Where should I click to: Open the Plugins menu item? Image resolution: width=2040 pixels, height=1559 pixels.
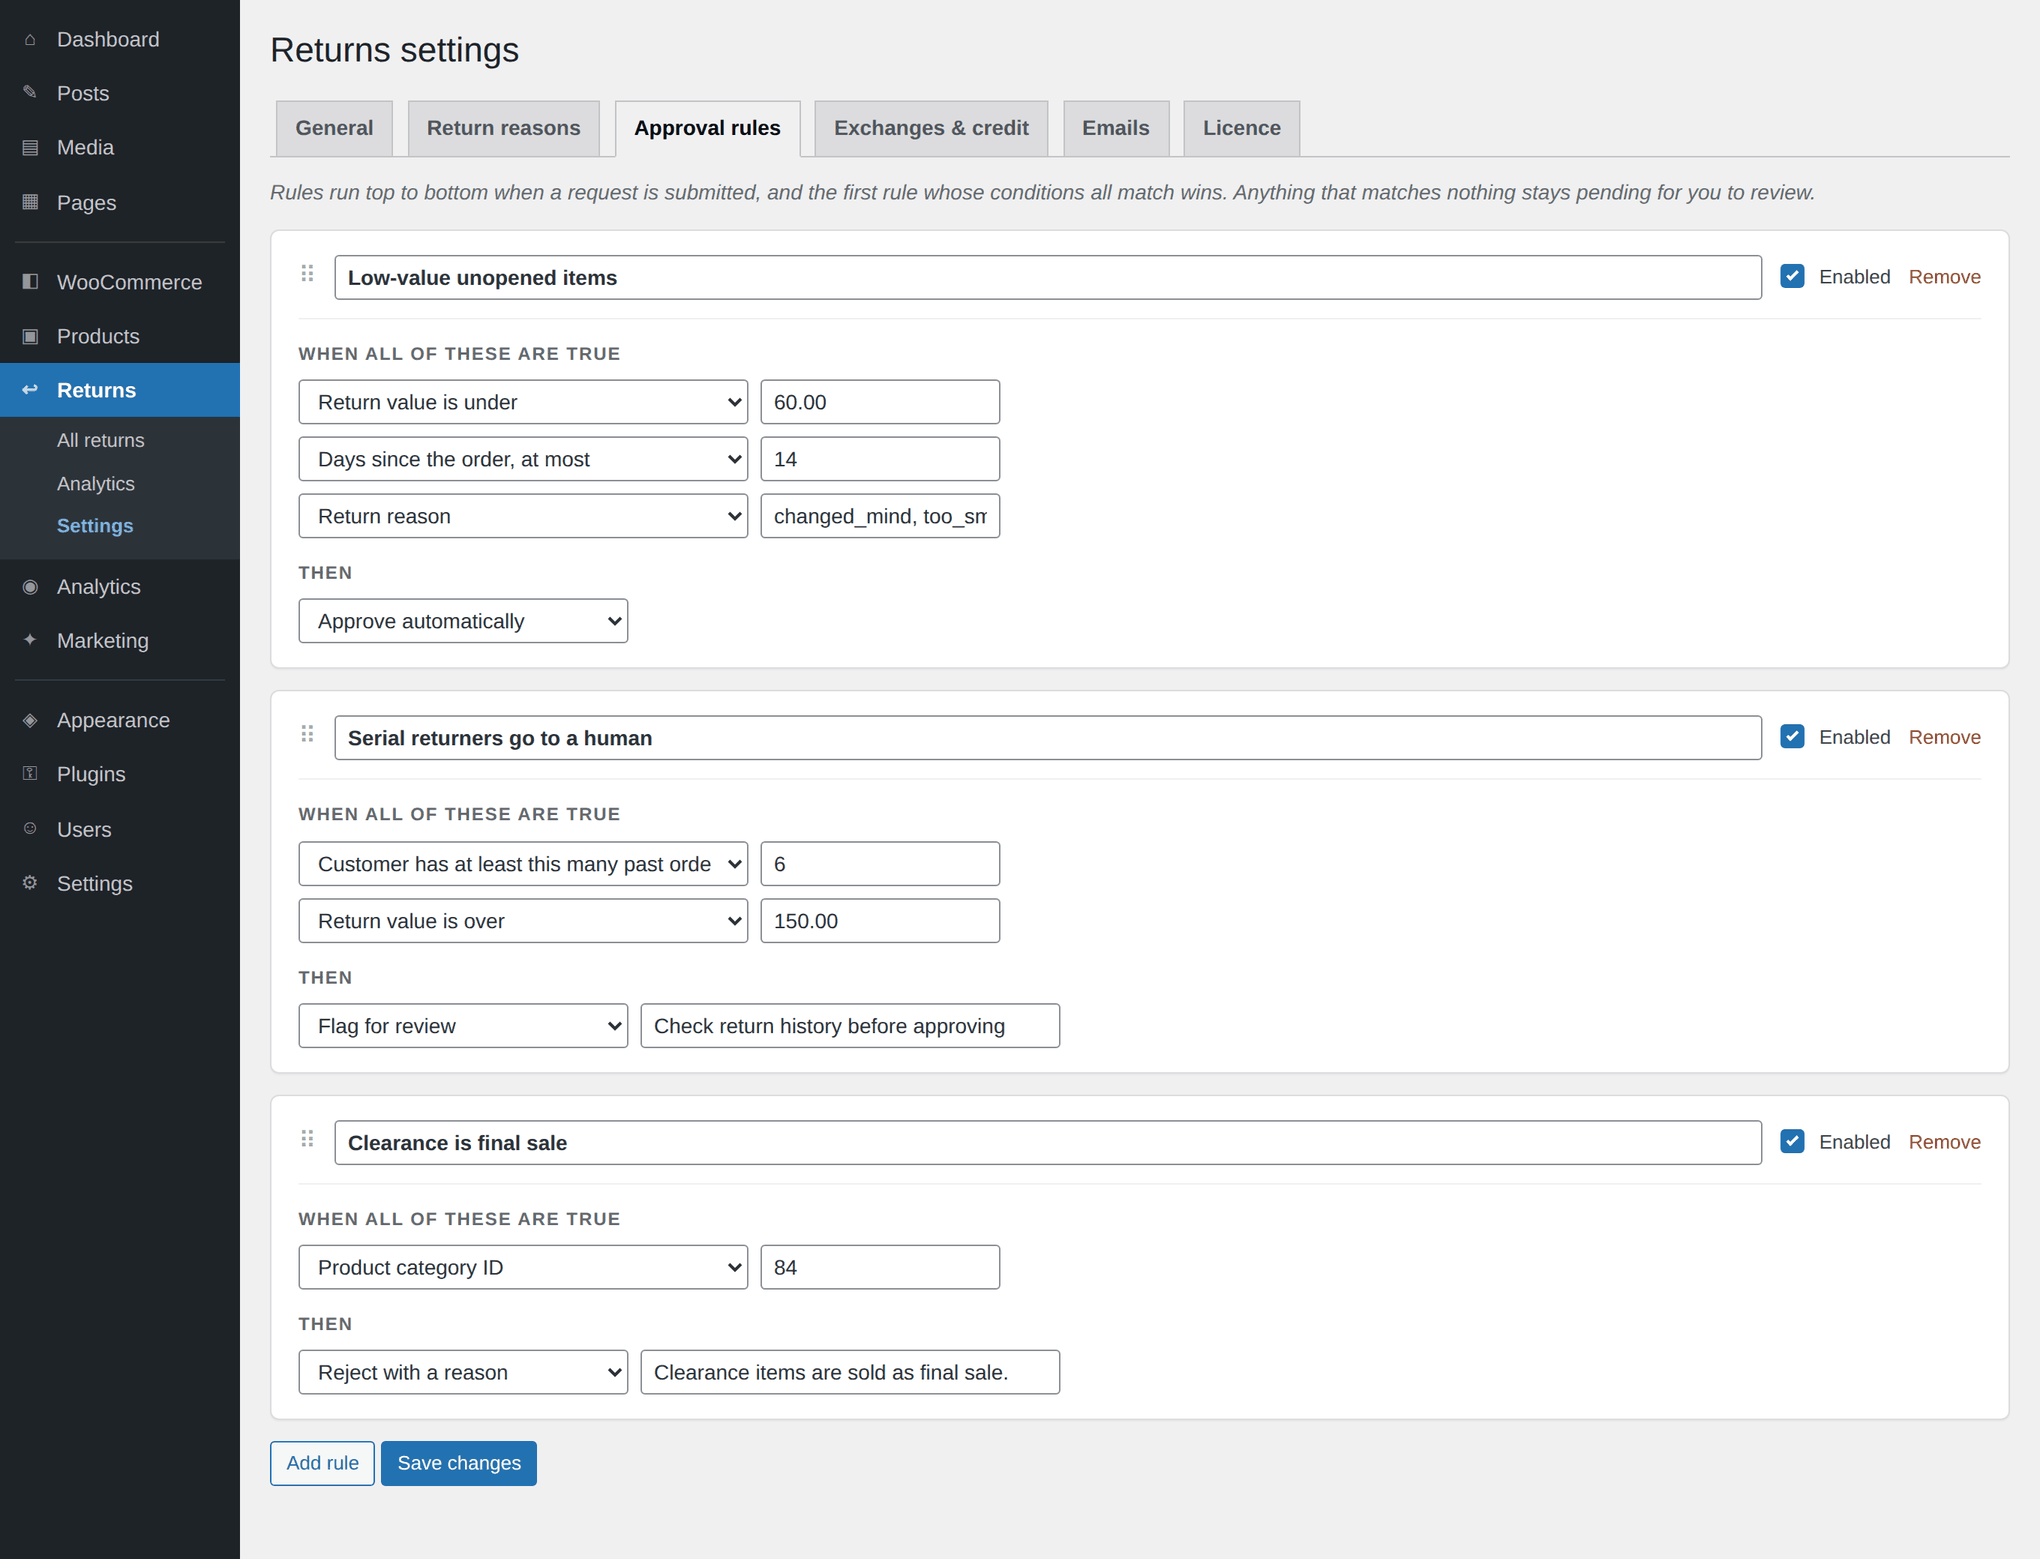point(120,774)
